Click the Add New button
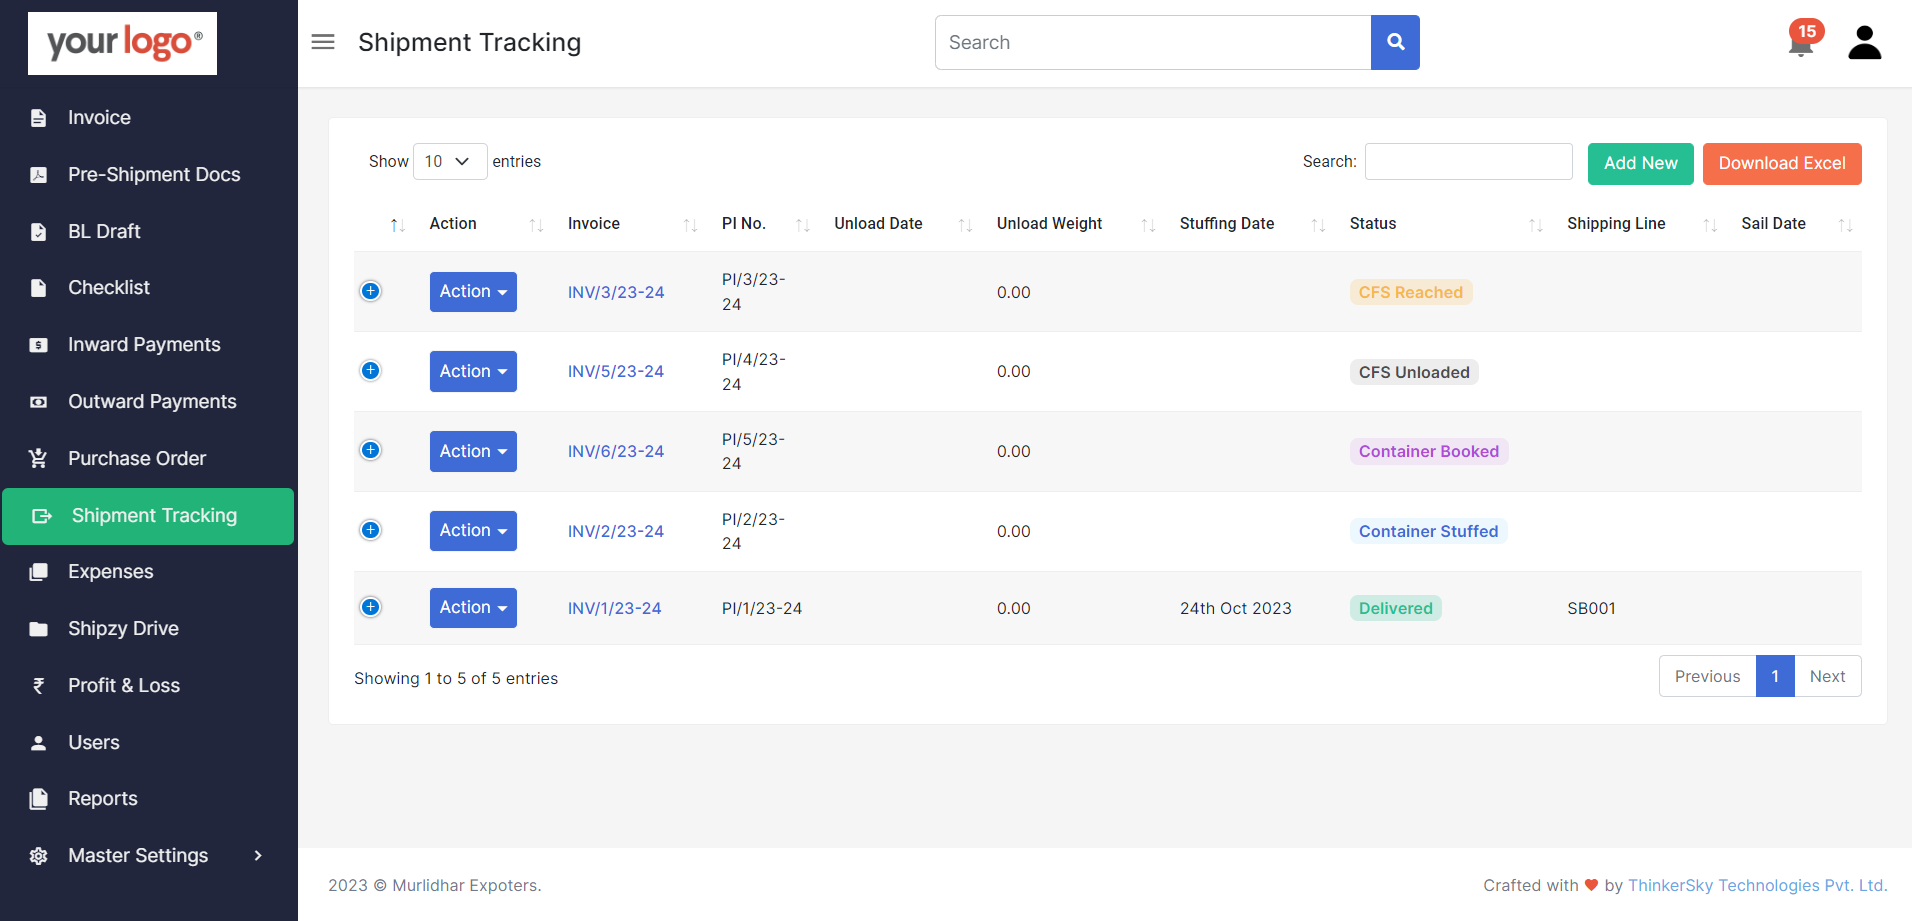1912x921 pixels. pyautogui.click(x=1640, y=164)
